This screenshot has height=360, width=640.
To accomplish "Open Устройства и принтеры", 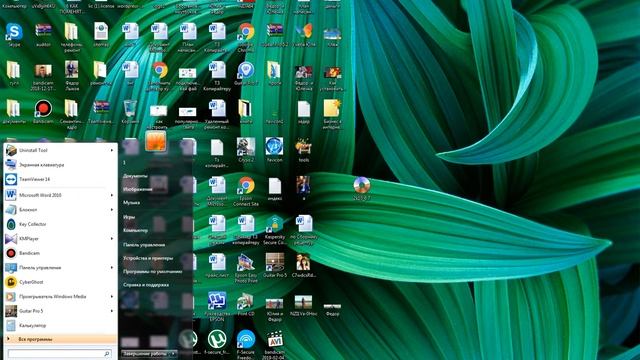I will pos(148,258).
